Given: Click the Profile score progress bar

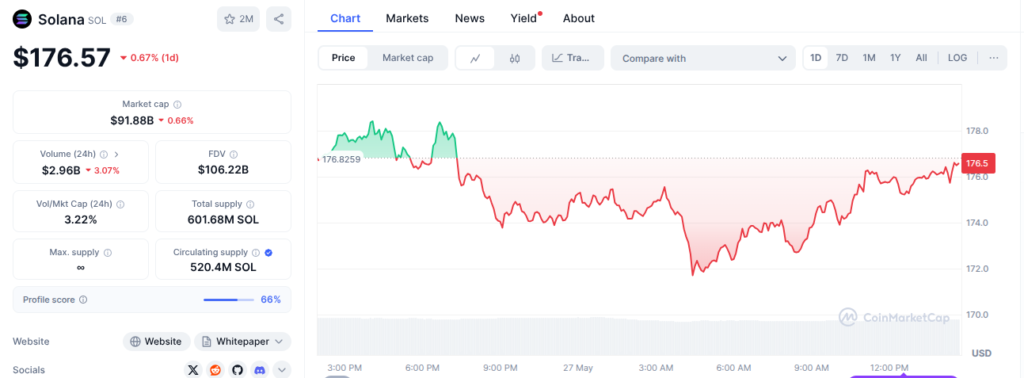Looking at the screenshot, I should click(x=229, y=300).
